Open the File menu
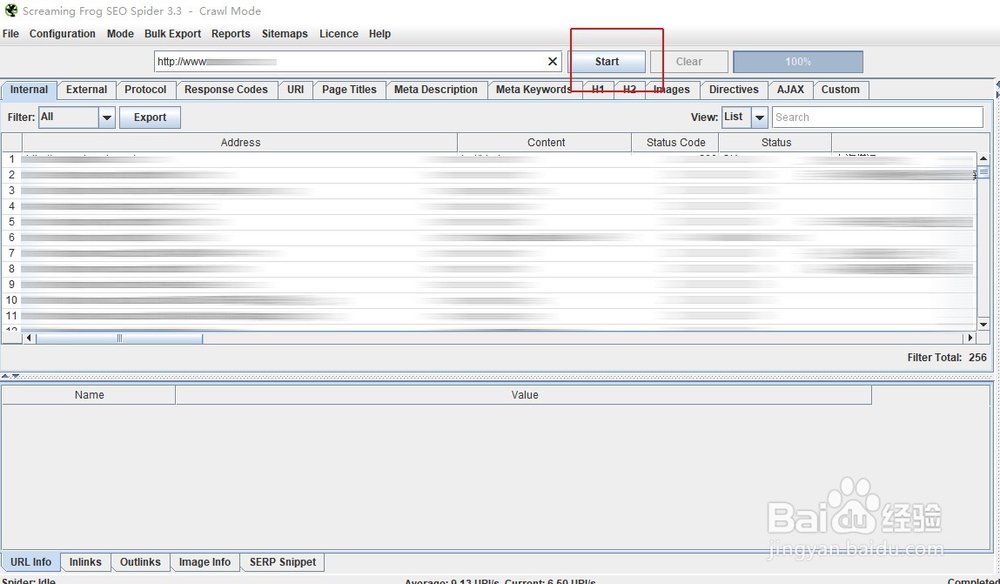 tap(11, 34)
